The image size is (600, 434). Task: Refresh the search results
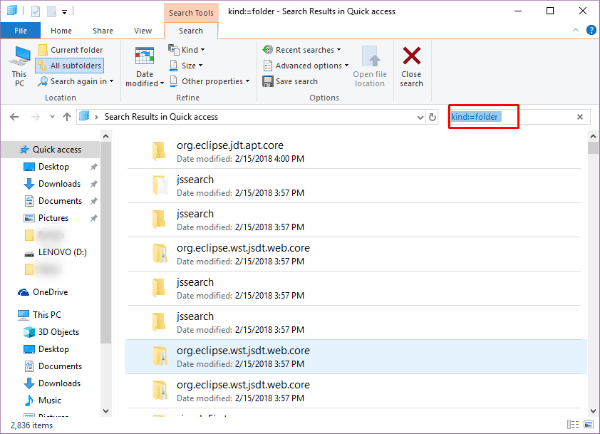432,117
